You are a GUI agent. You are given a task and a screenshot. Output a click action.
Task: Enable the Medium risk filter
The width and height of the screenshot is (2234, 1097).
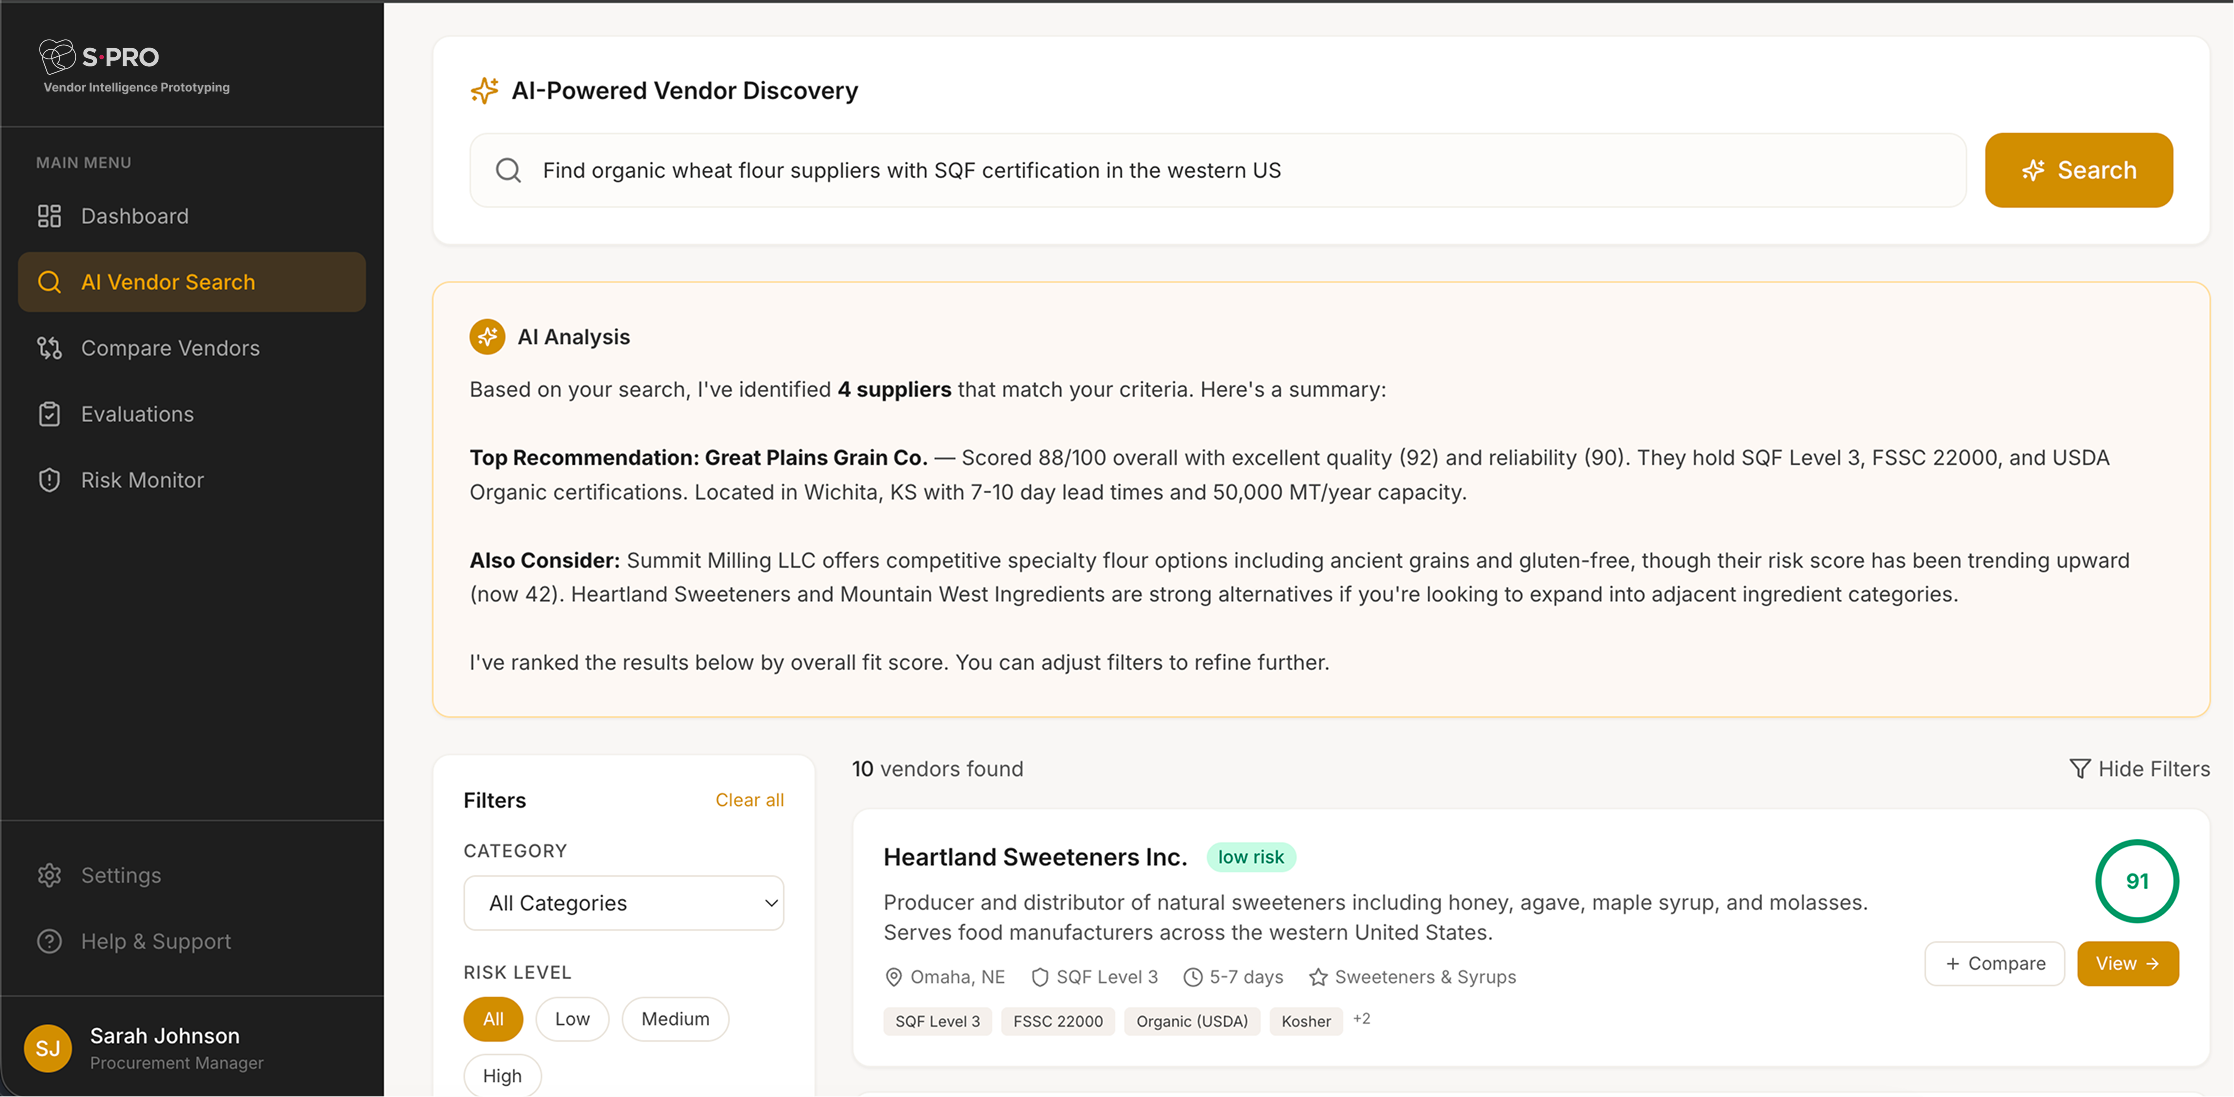[675, 1018]
